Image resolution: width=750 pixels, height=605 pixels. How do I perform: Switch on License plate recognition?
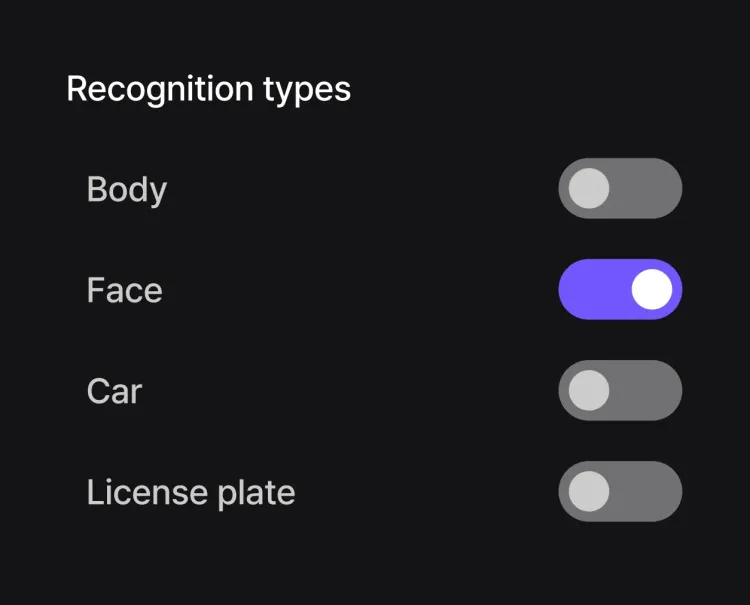click(x=620, y=491)
